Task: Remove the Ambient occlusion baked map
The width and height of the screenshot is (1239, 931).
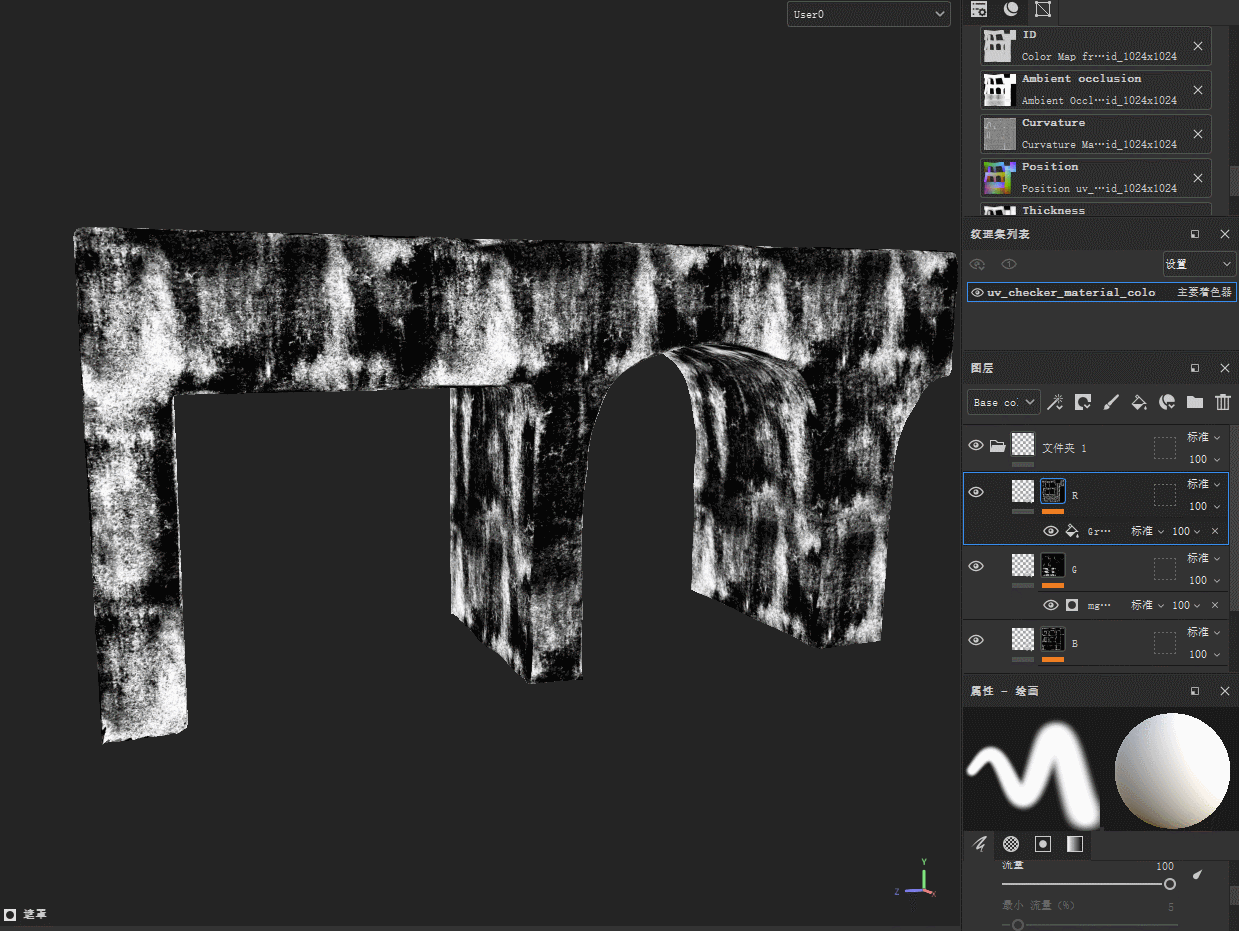Action: pyautogui.click(x=1197, y=90)
